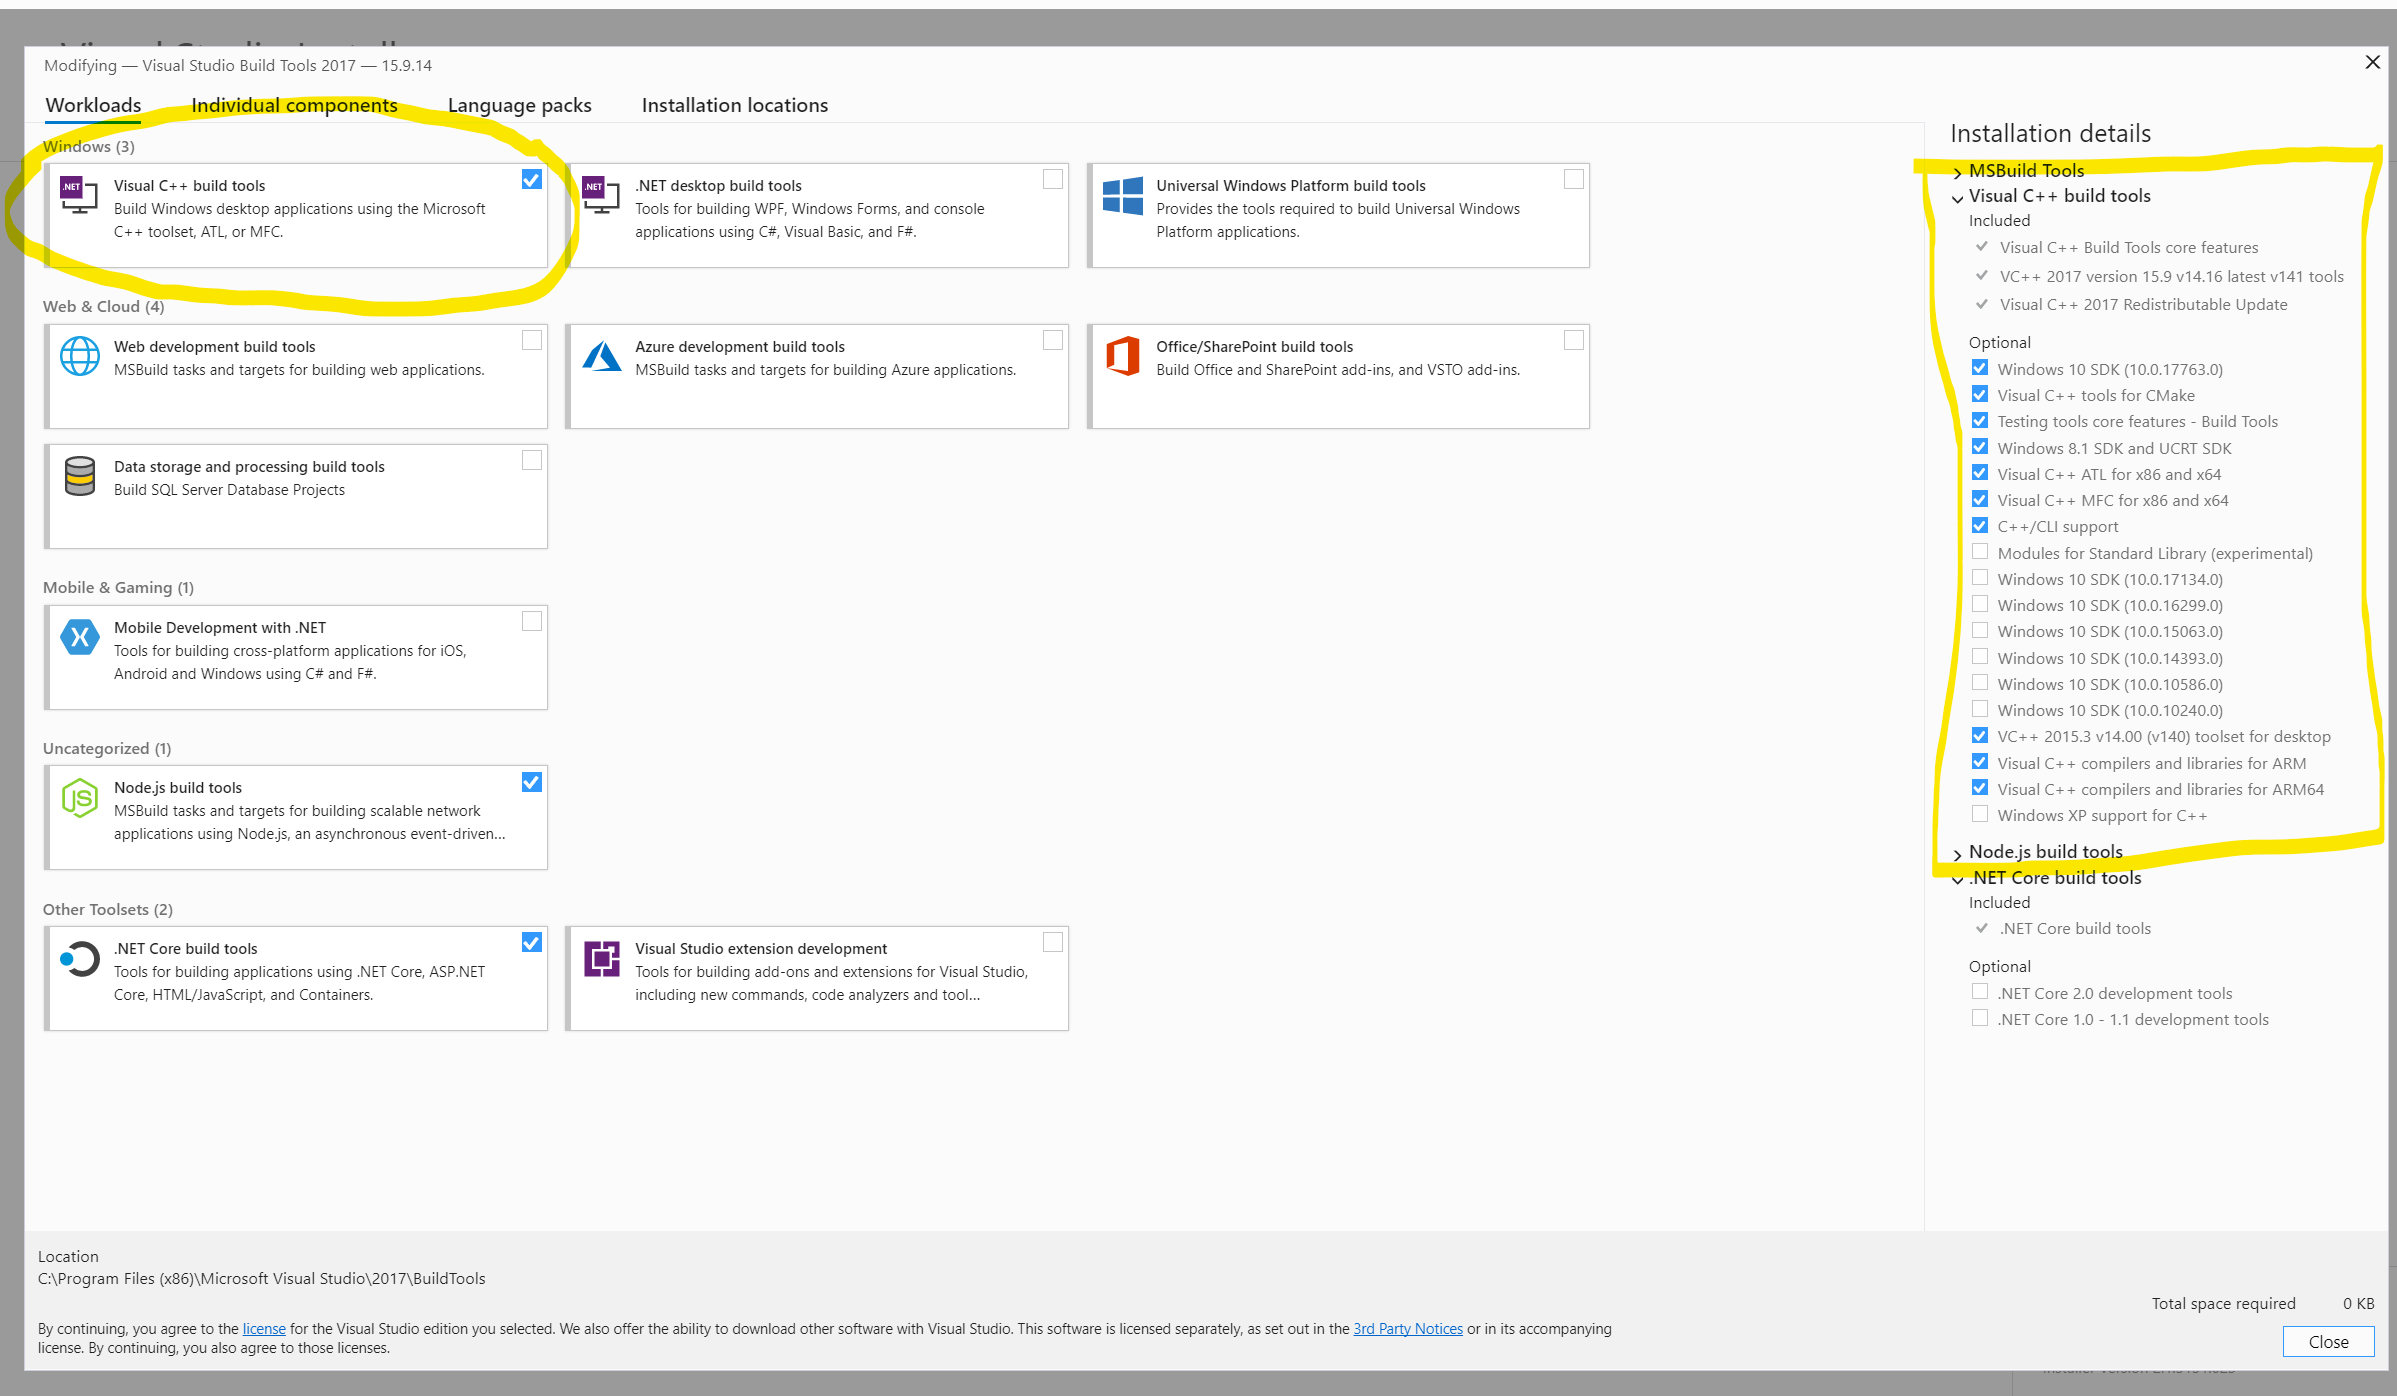The width and height of the screenshot is (2397, 1396).
Task: Check Modules for Standard Library (experimental)
Action: coord(1980,552)
